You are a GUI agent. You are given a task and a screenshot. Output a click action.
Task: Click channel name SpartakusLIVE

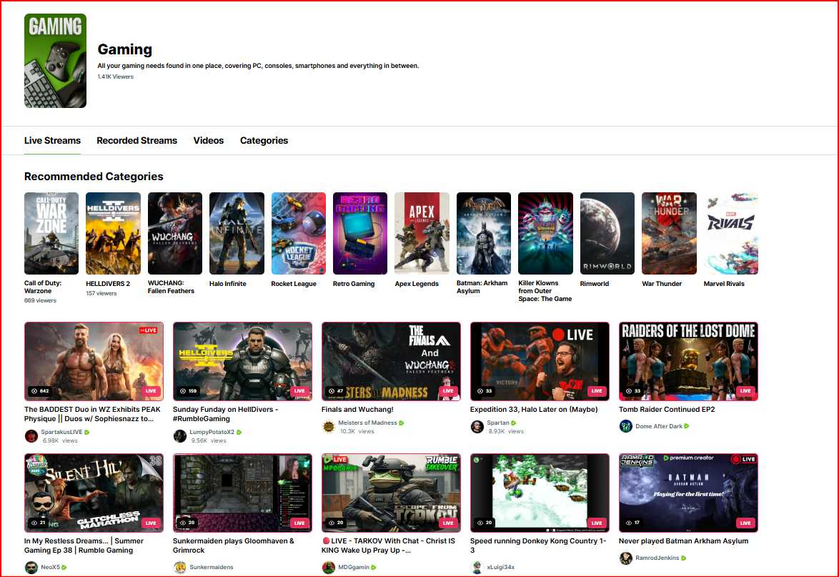62,432
